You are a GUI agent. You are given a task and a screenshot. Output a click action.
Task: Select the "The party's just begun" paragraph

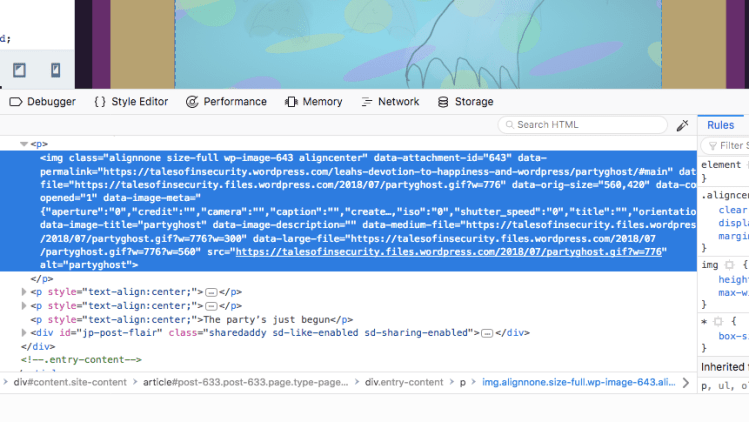[x=192, y=320]
